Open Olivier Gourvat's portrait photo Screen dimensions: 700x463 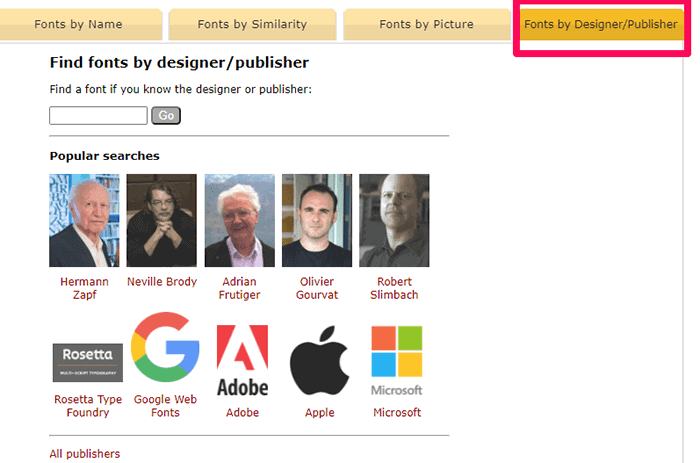pos(317,221)
